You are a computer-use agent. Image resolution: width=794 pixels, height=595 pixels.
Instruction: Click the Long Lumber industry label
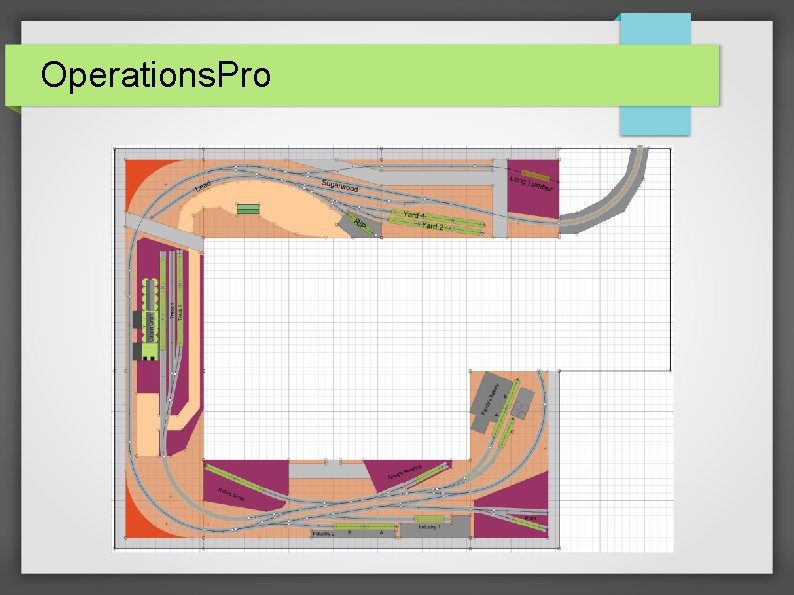[531, 183]
